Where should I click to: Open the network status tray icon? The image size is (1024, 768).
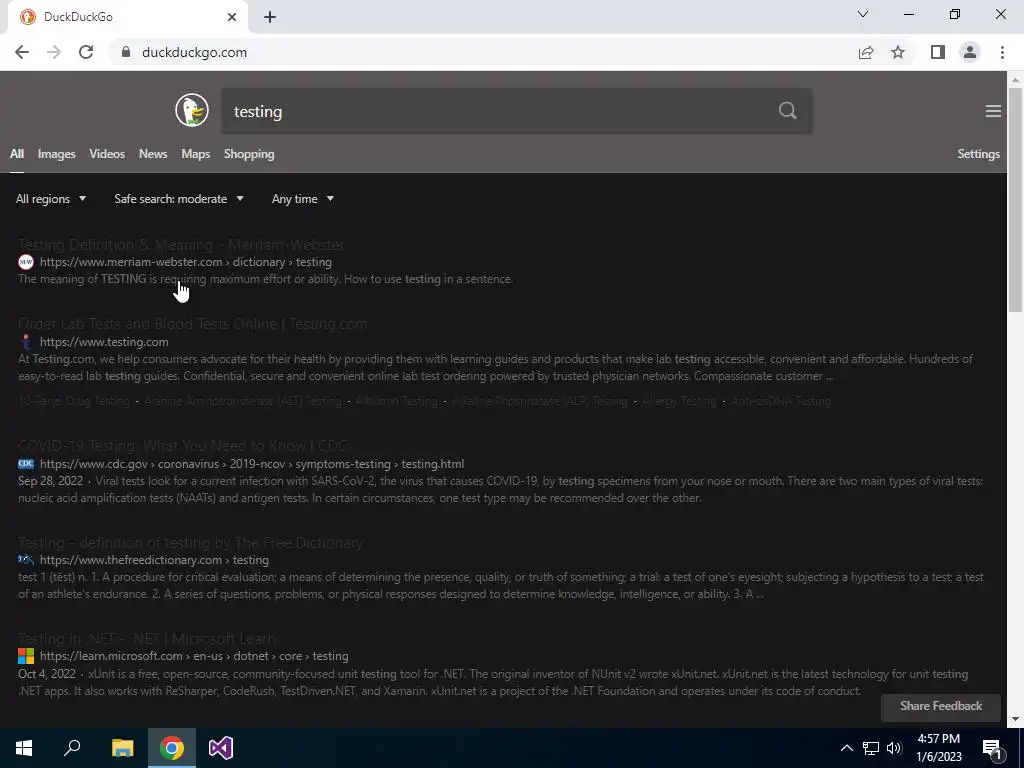[871, 748]
